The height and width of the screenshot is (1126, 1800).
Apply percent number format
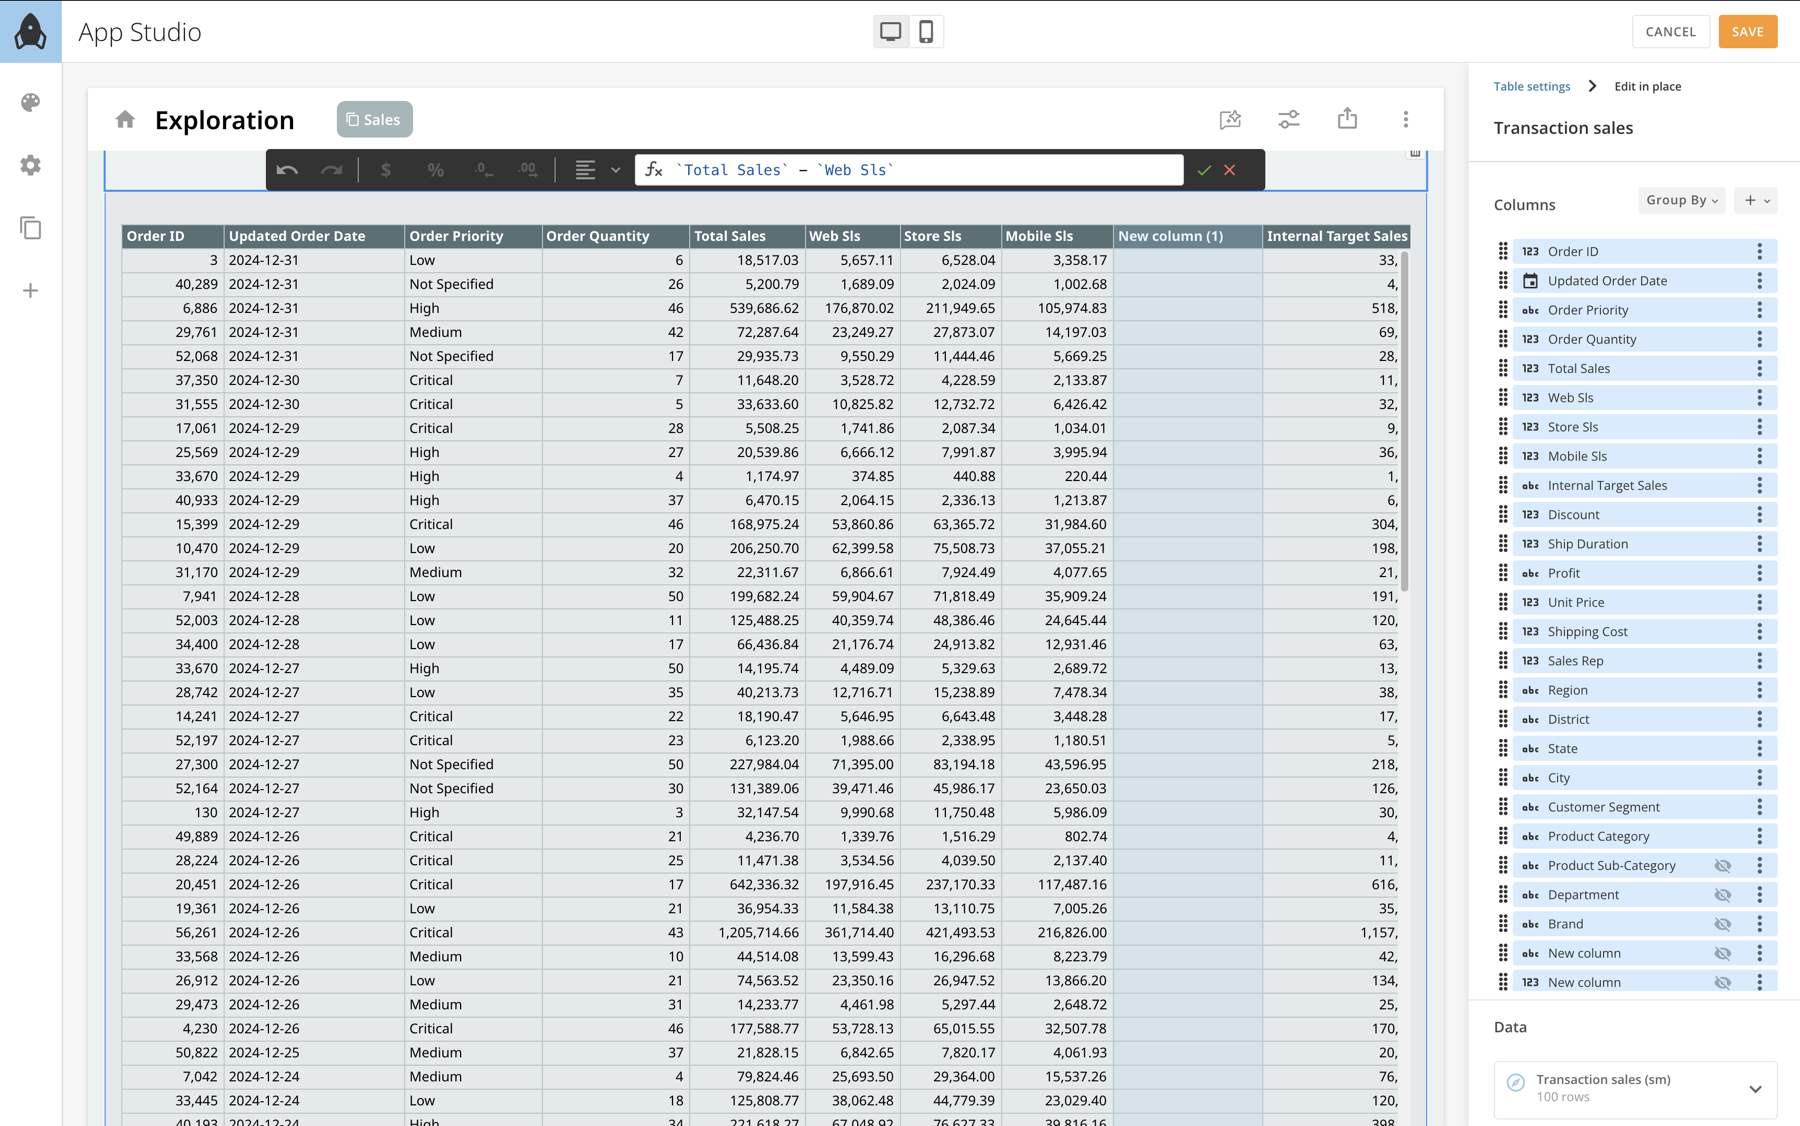435,170
